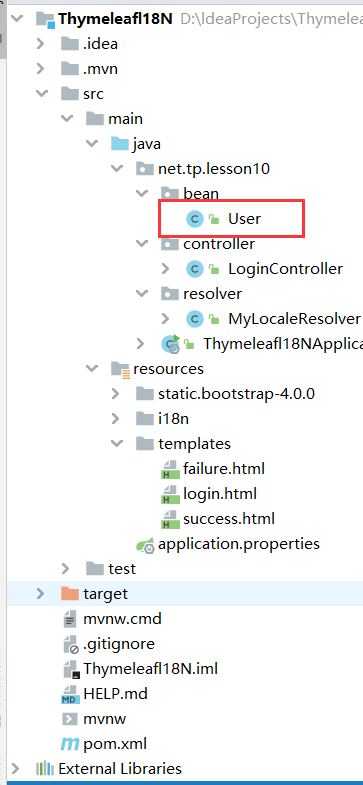Collapse the bean package arrow
The image size is (363, 785).
[142, 193]
